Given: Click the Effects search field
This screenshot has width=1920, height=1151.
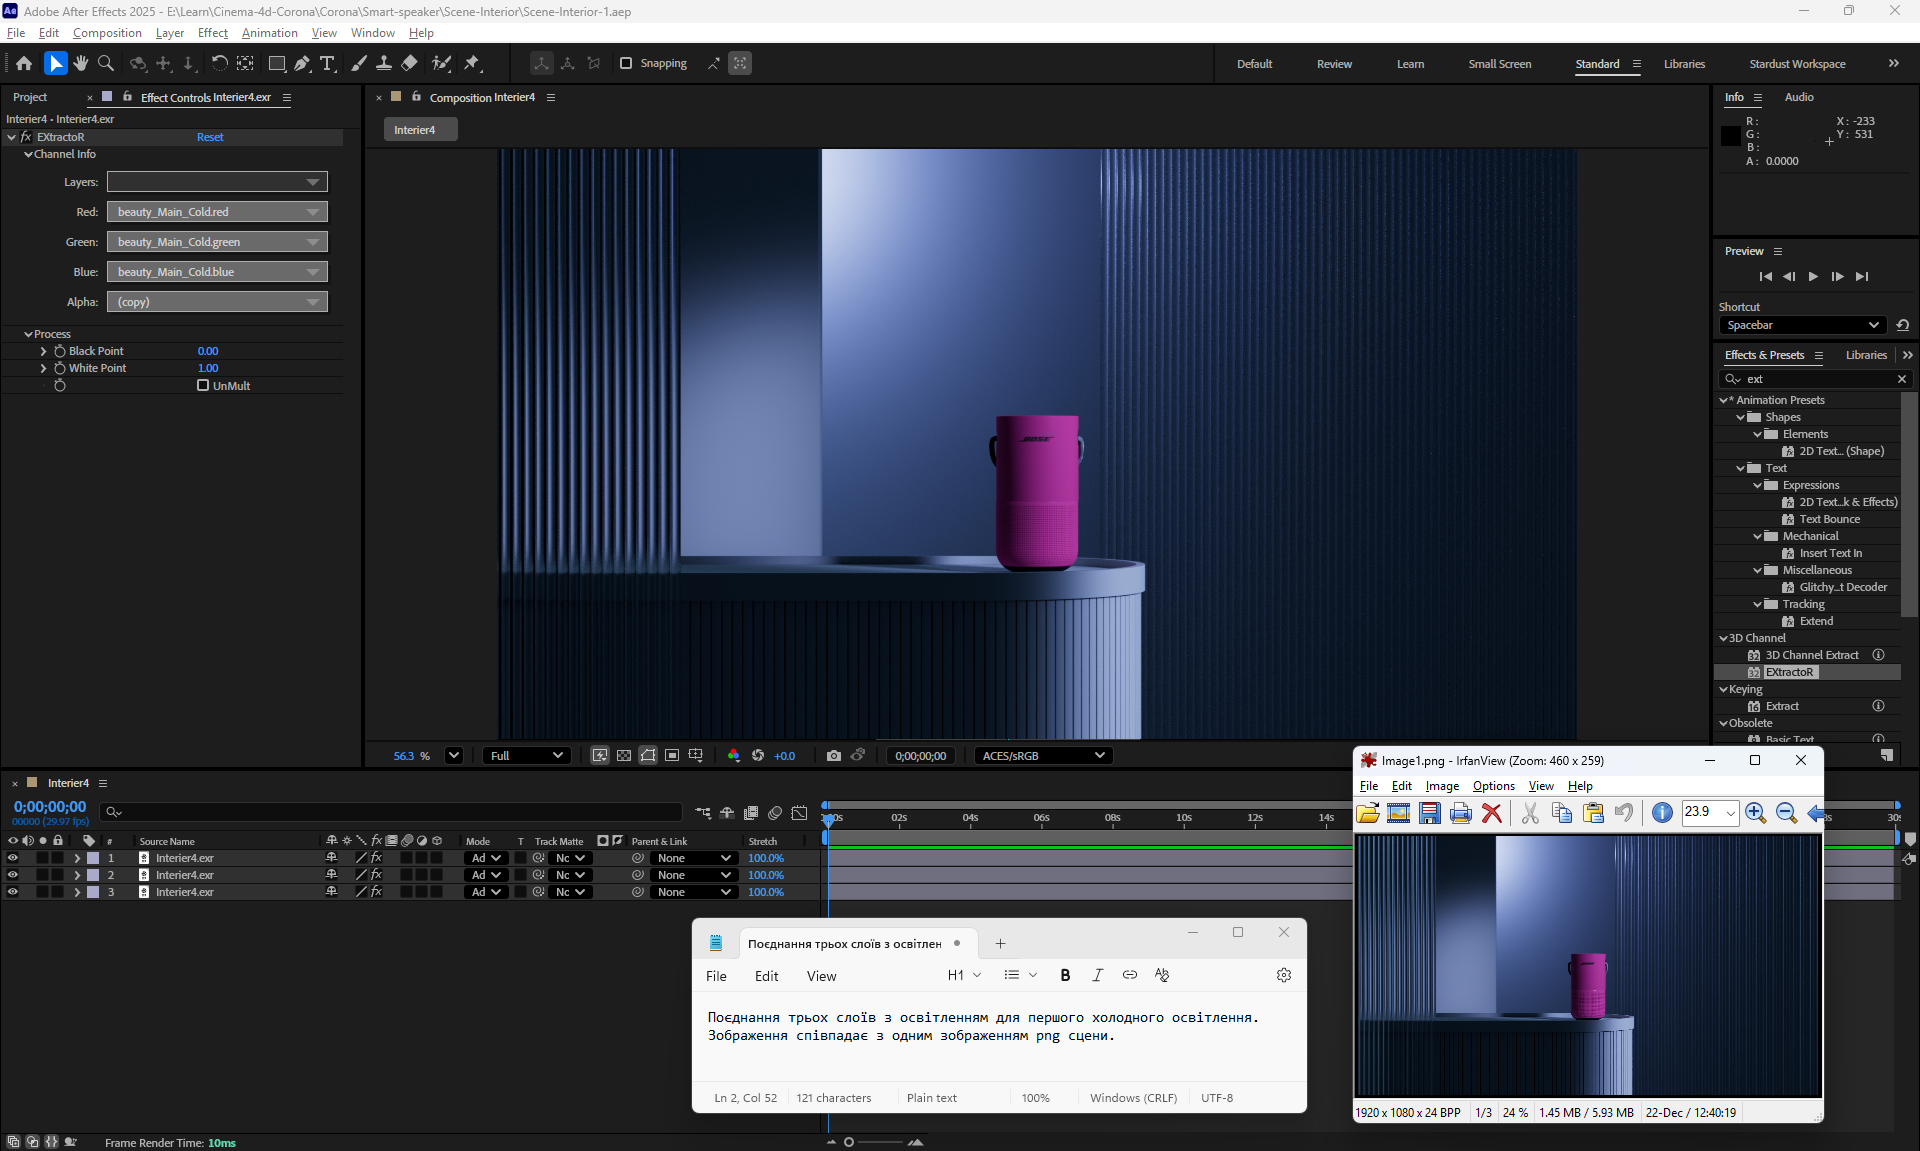Looking at the screenshot, I should coord(1817,379).
